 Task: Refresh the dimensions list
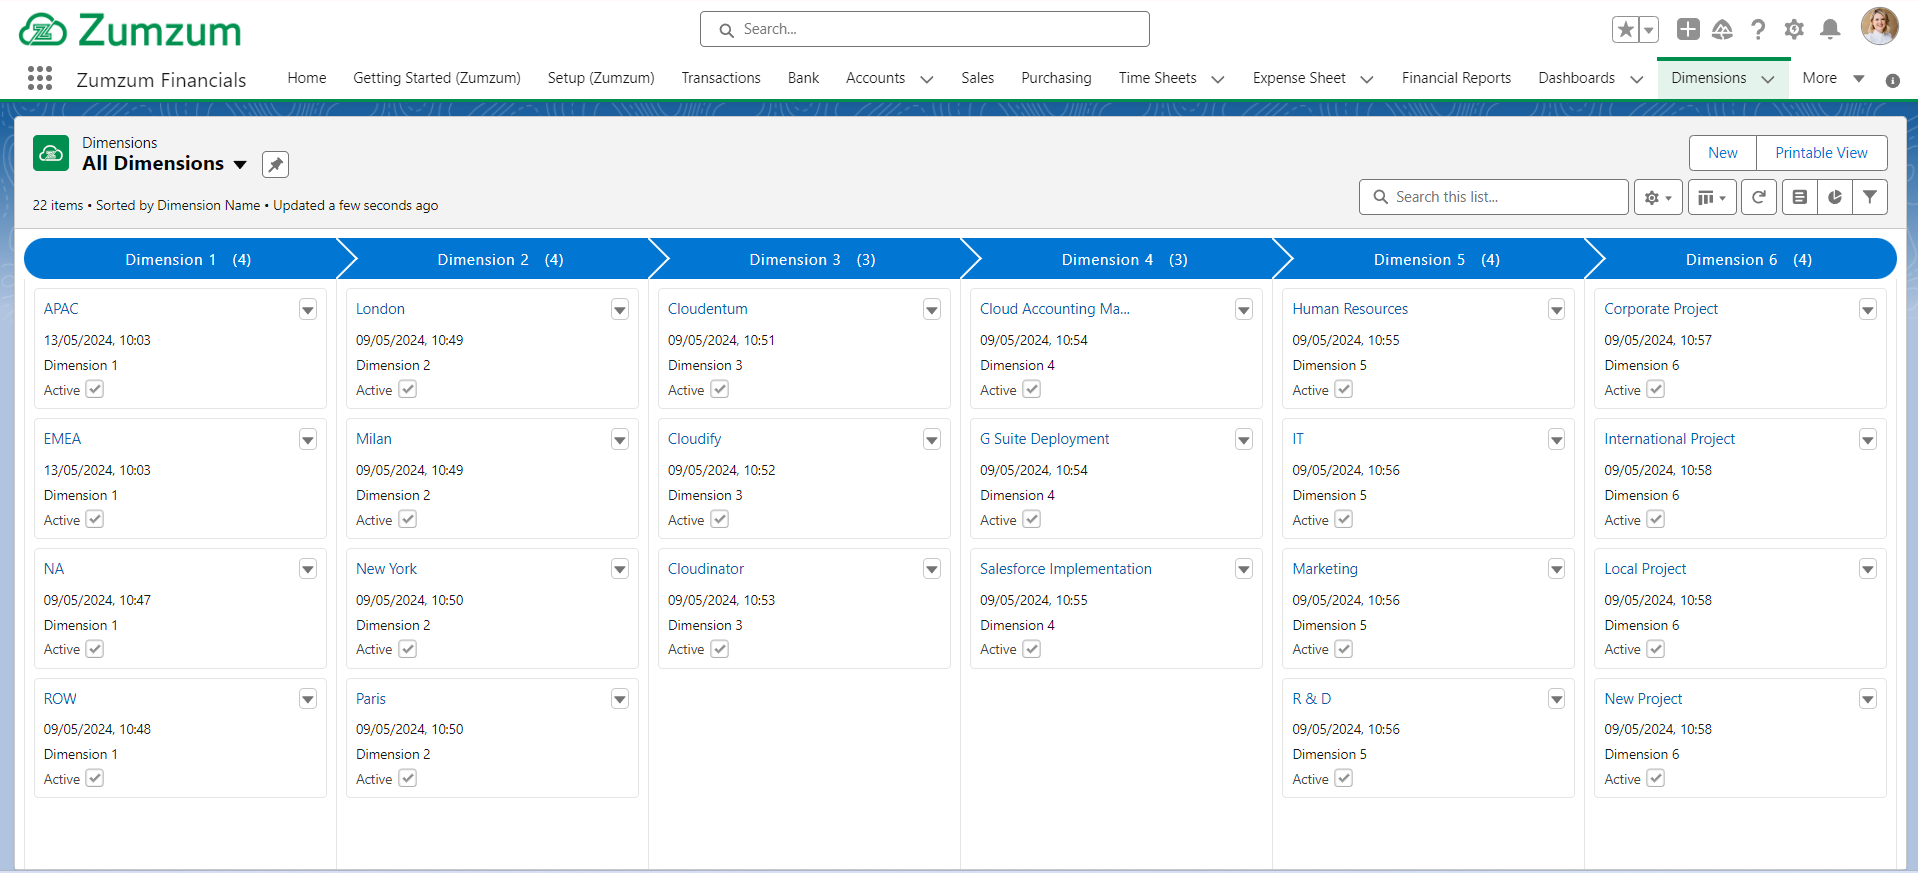1759,197
